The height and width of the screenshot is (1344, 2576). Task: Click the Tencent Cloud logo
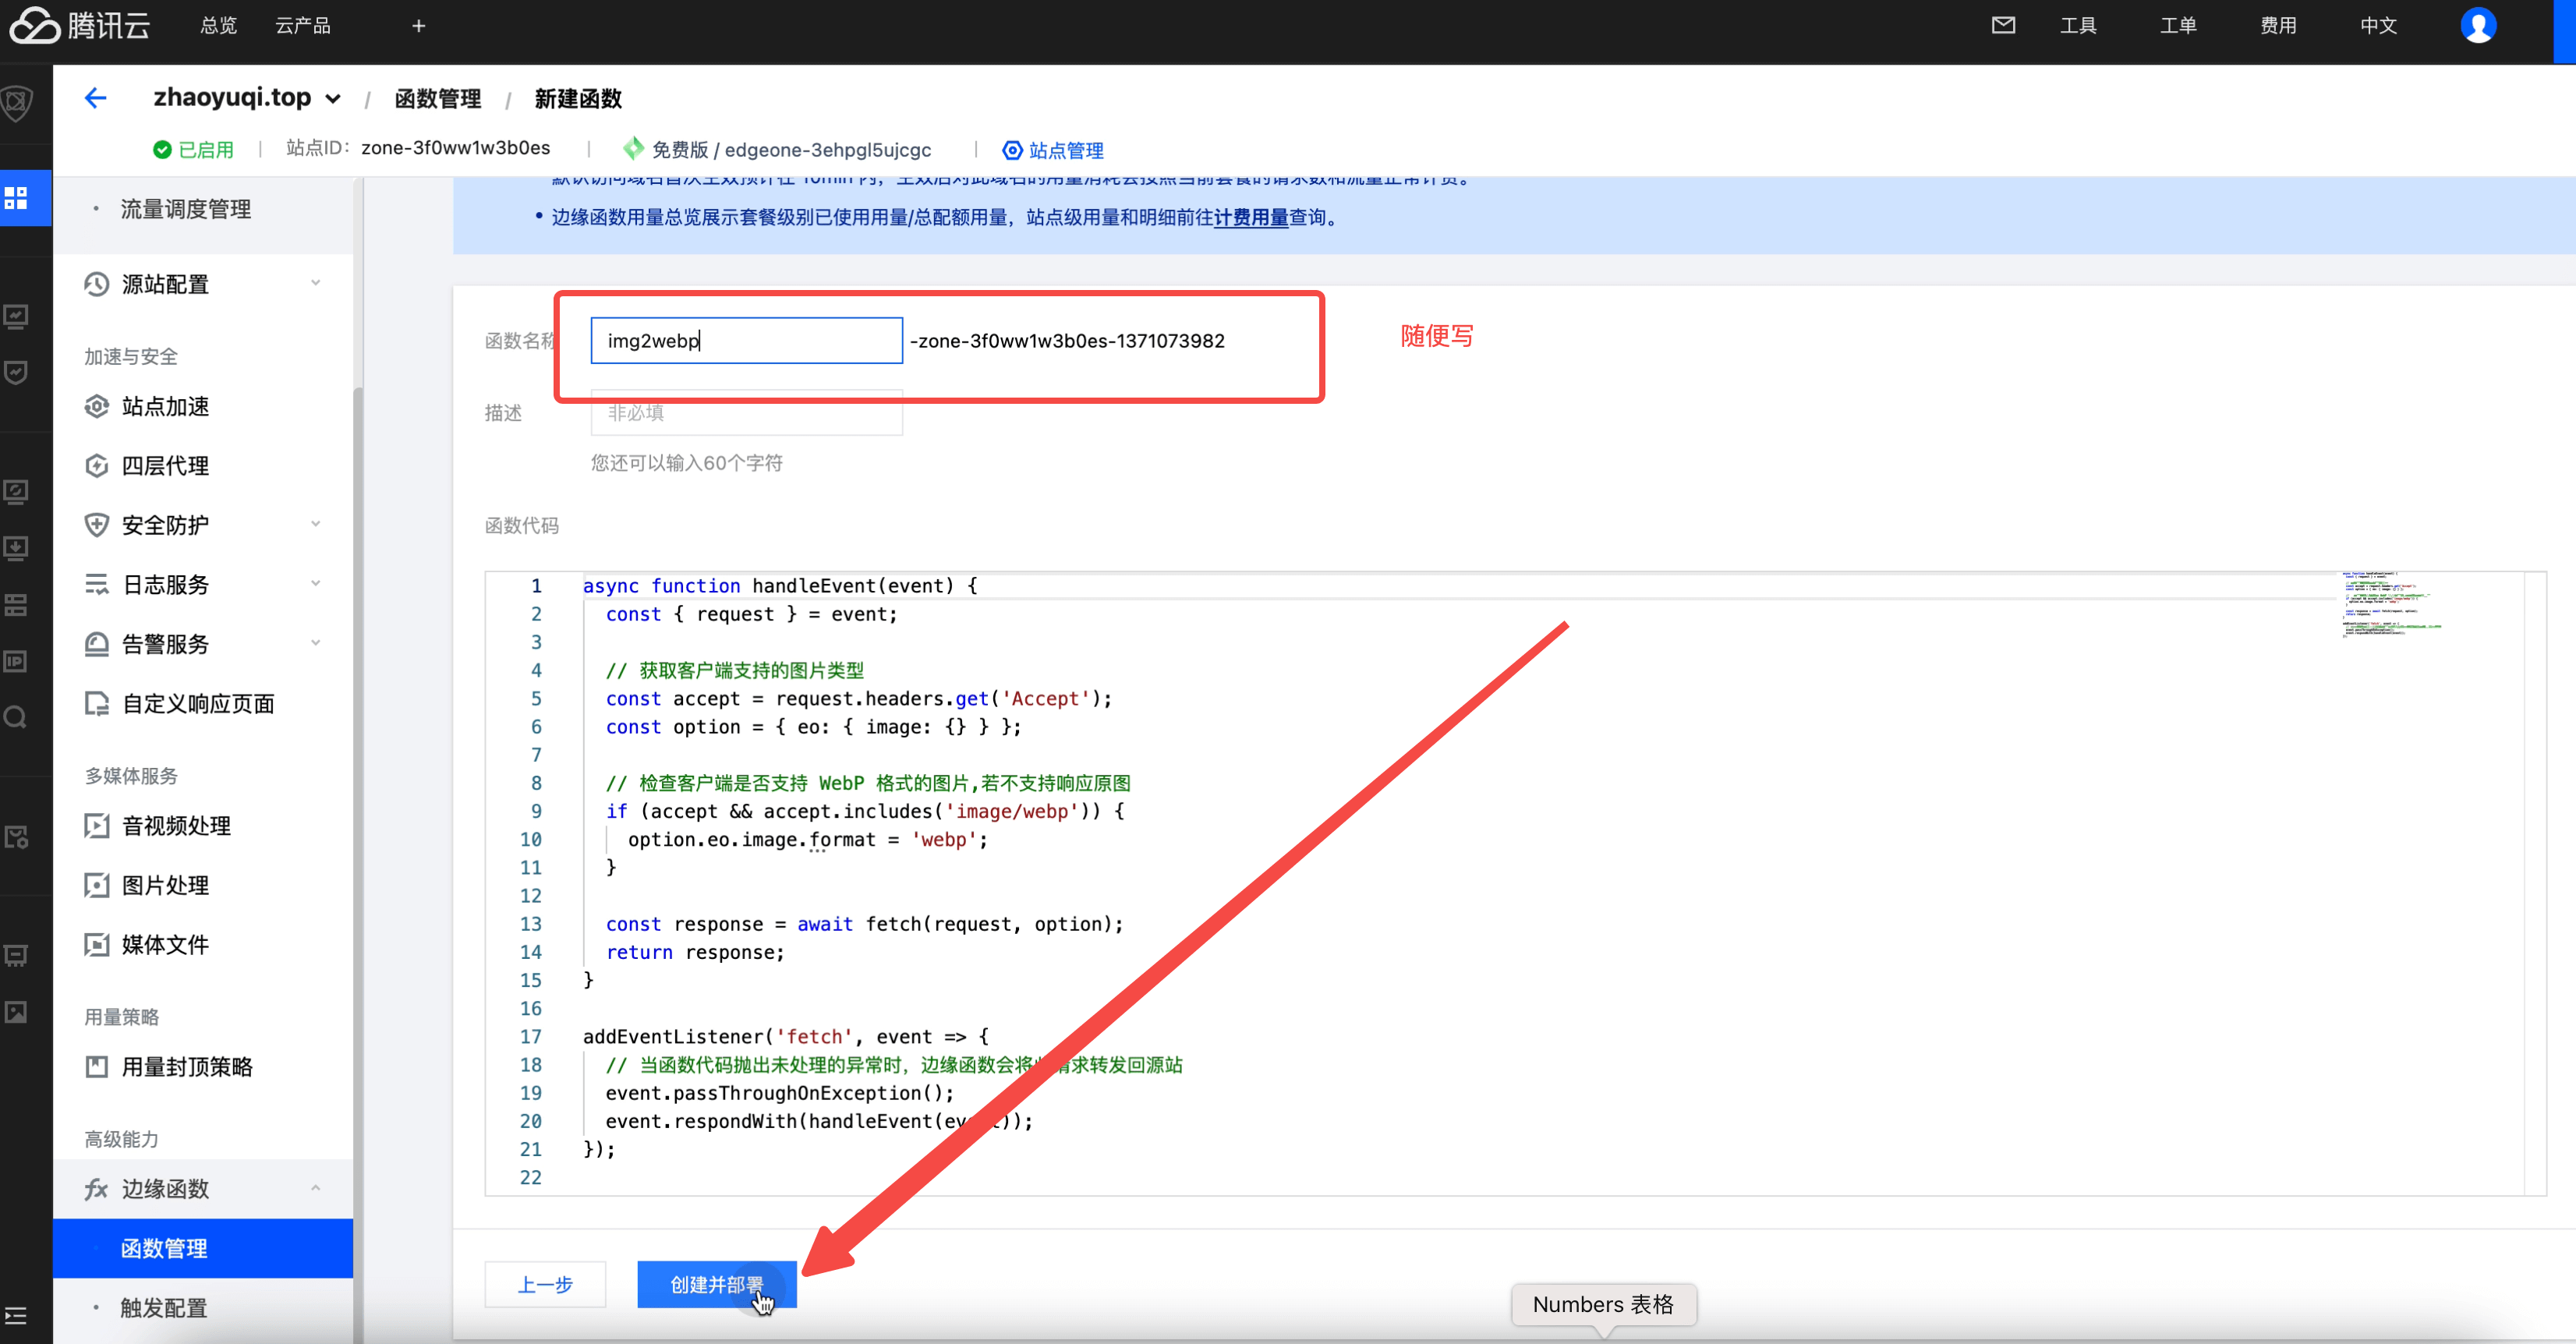pos(80,25)
